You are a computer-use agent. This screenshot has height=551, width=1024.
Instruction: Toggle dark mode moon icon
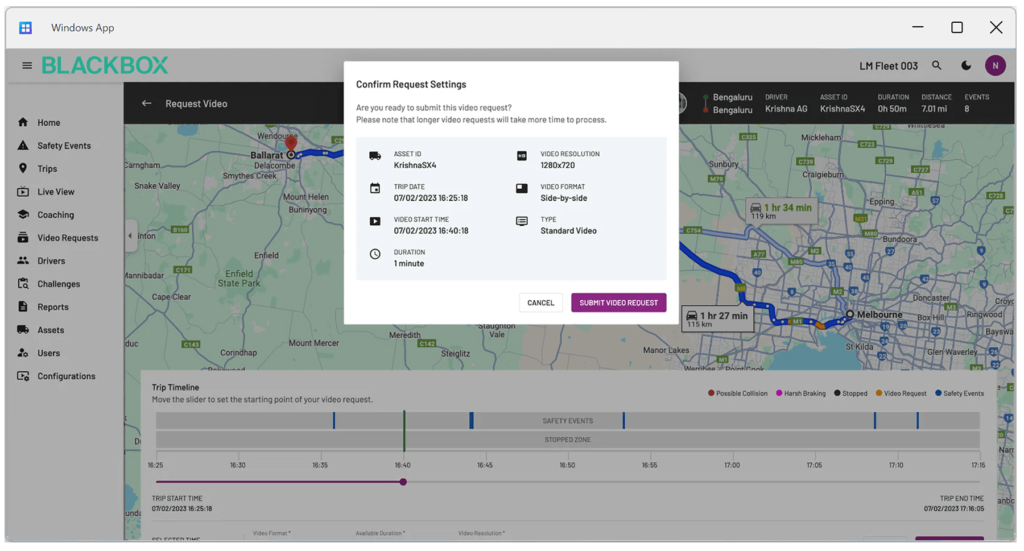[x=966, y=65]
